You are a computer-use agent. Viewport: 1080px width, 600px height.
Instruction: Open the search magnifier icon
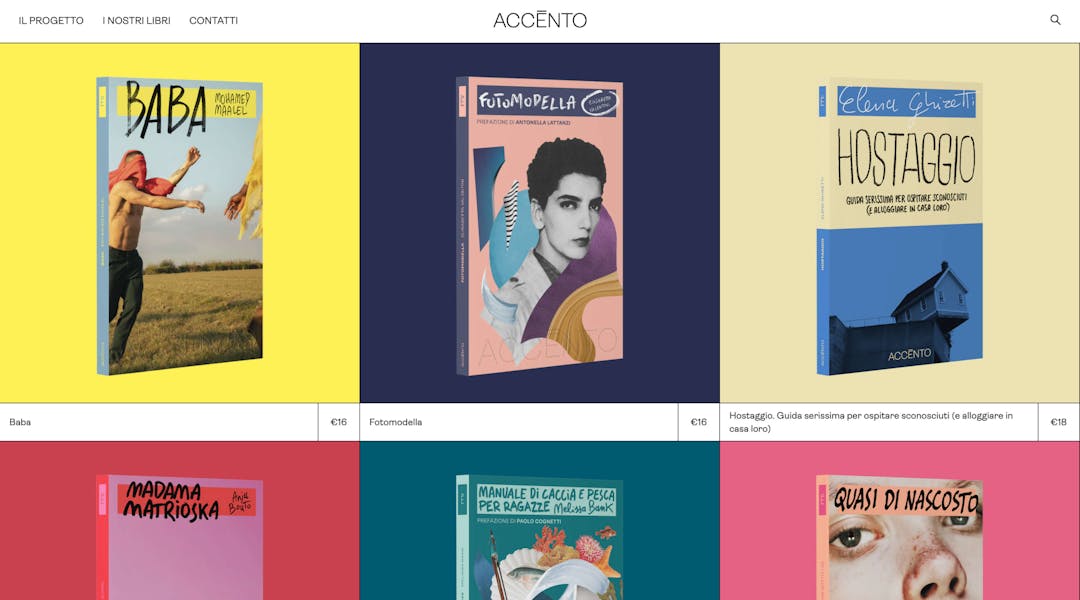[x=1055, y=20]
